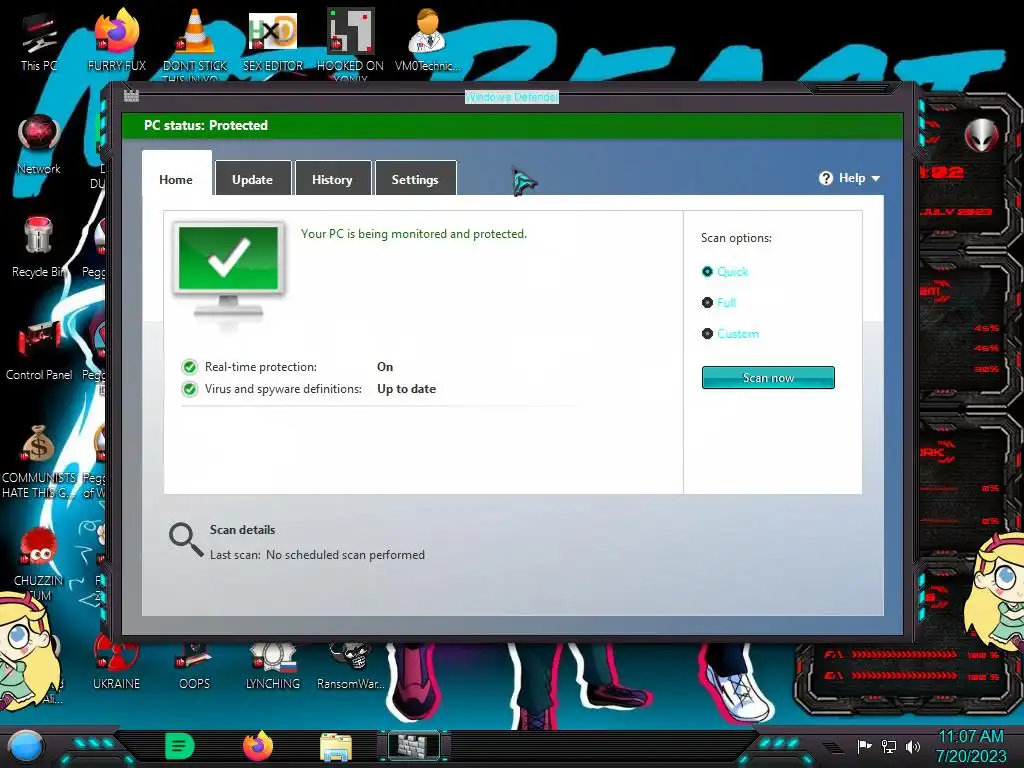This screenshot has height=768, width=1024.
Task: Open the volume speaker tray icon
Action: click(x=912, y=746)
